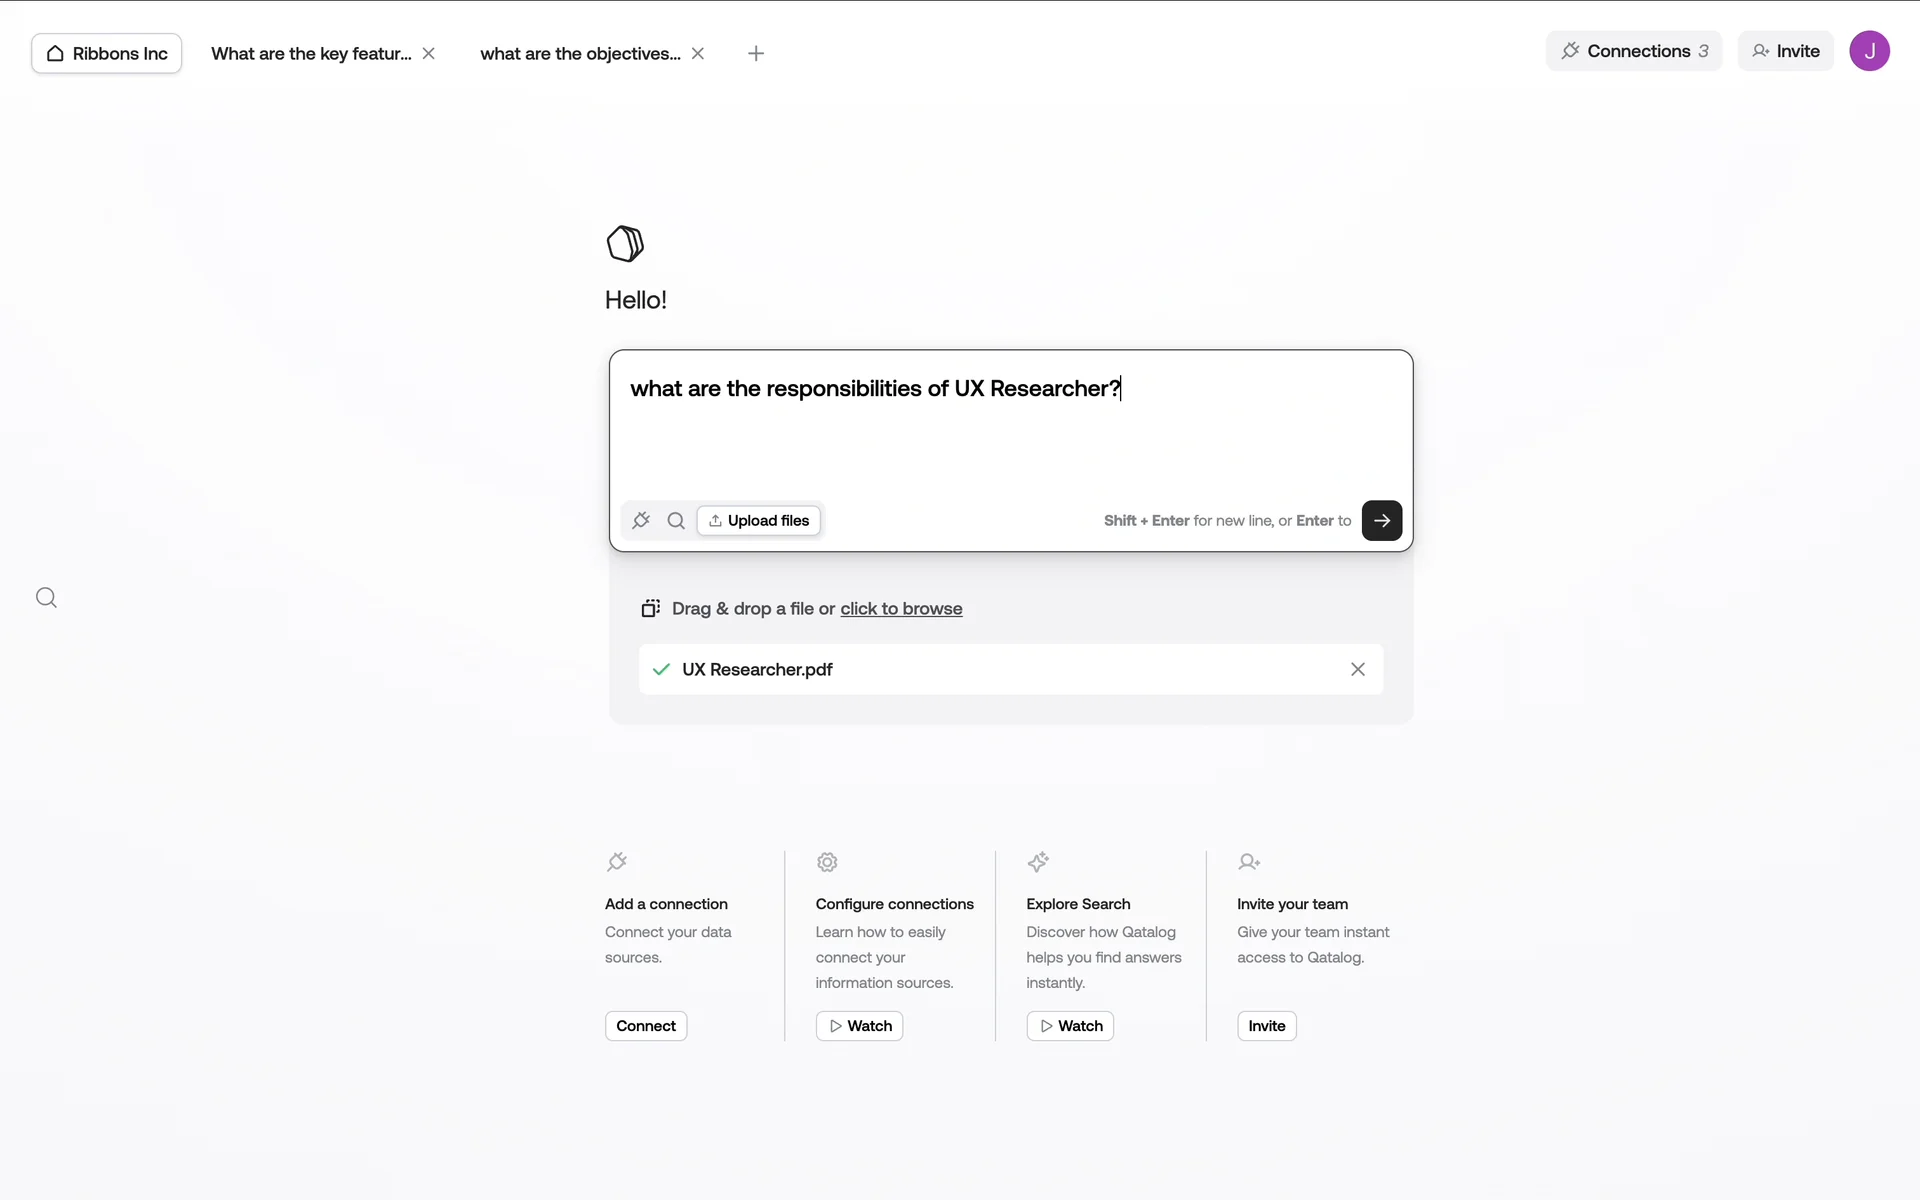This screenshot has width=1920, height=1200.
Task: Open the Ribbons Inc home tab
Action: click(x=106, y=53)
